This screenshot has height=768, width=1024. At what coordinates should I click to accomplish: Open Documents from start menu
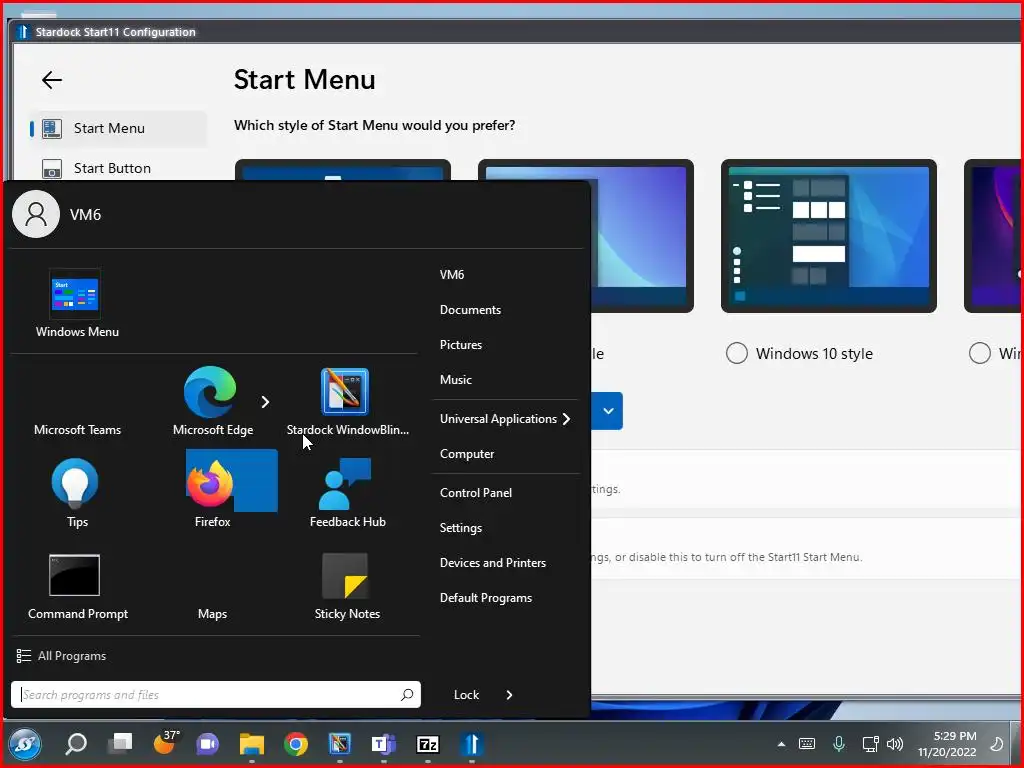coord(470,310)
